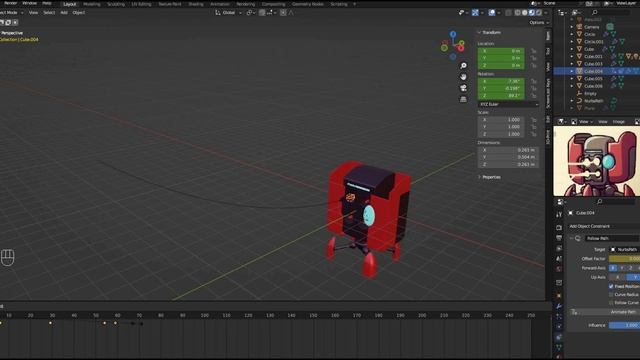Switch to the UV Editing workspace tab
Viewport: 640px width, 360px height.
(x=141, y=4)
